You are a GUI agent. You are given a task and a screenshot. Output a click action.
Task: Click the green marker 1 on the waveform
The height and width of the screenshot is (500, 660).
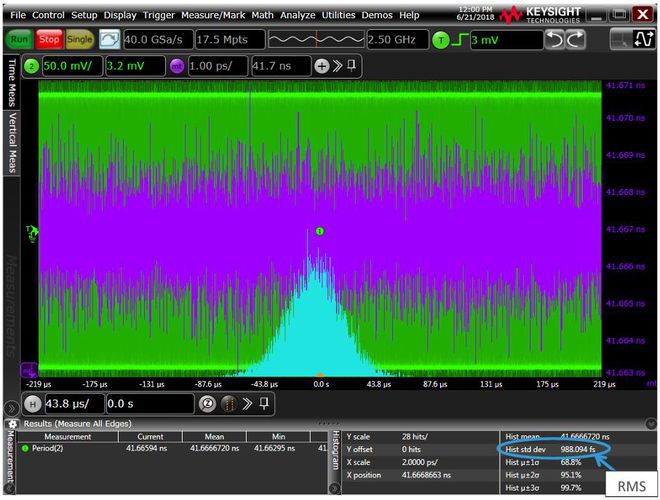click(320, 231)
